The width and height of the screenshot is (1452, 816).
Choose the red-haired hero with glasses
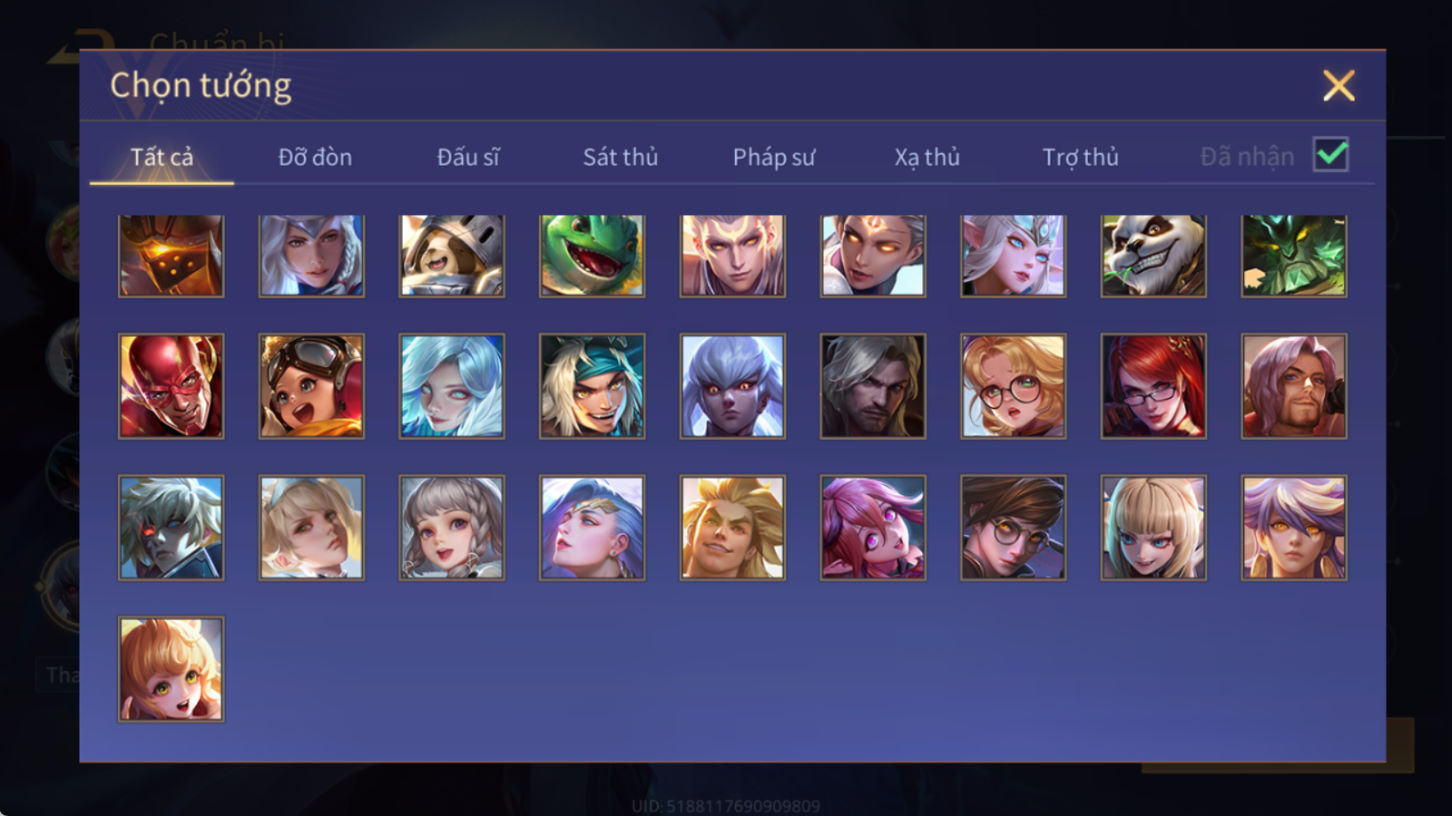tap(1153, 386)
